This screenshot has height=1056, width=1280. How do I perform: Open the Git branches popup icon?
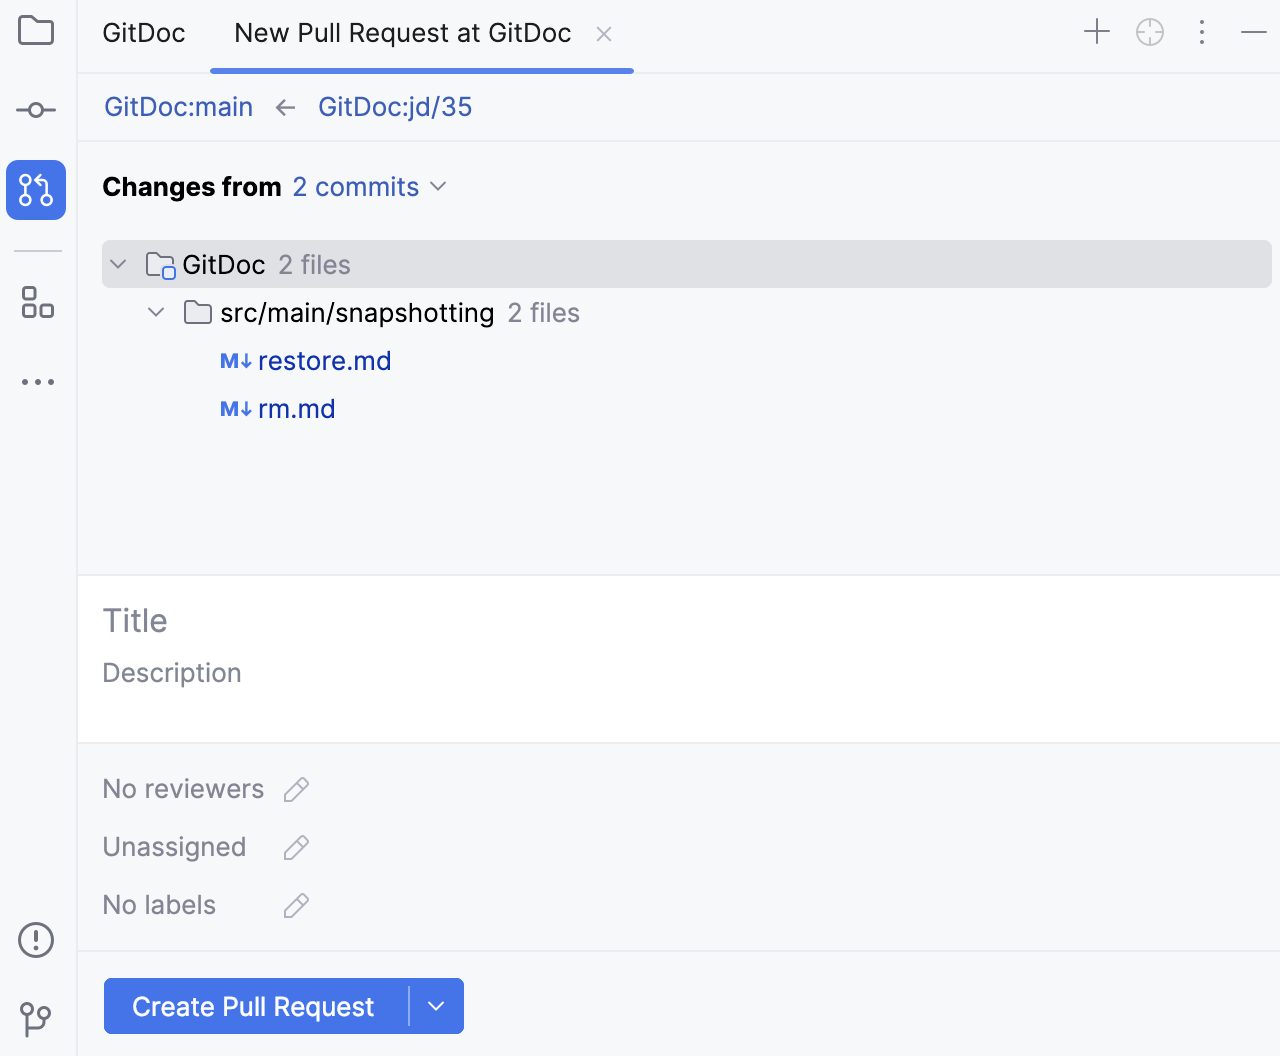(36, 1018)
